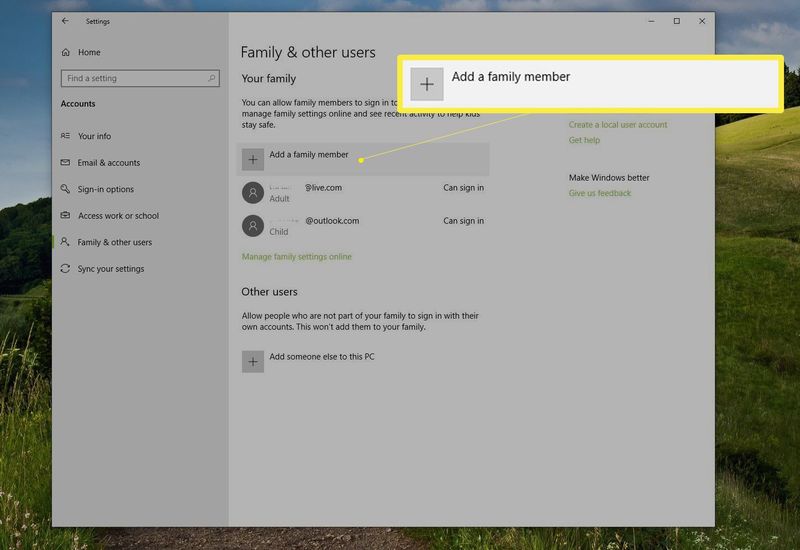This screenshot has height=550, width=800.
Task: Select the Child @outlook.com account avatar
Action: (253, 226)
